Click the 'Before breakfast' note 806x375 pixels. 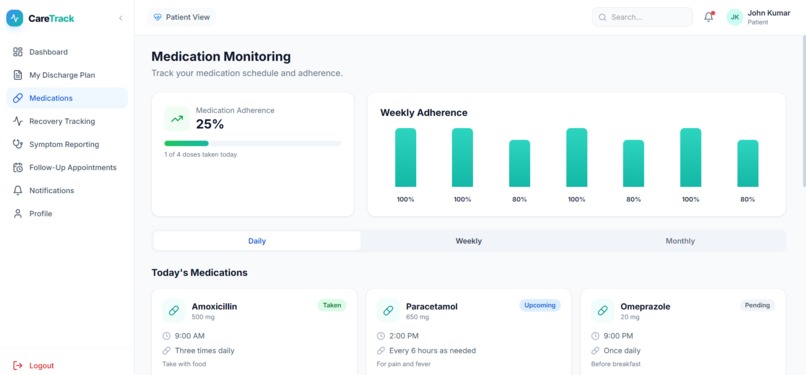click(x=616, y=364)
